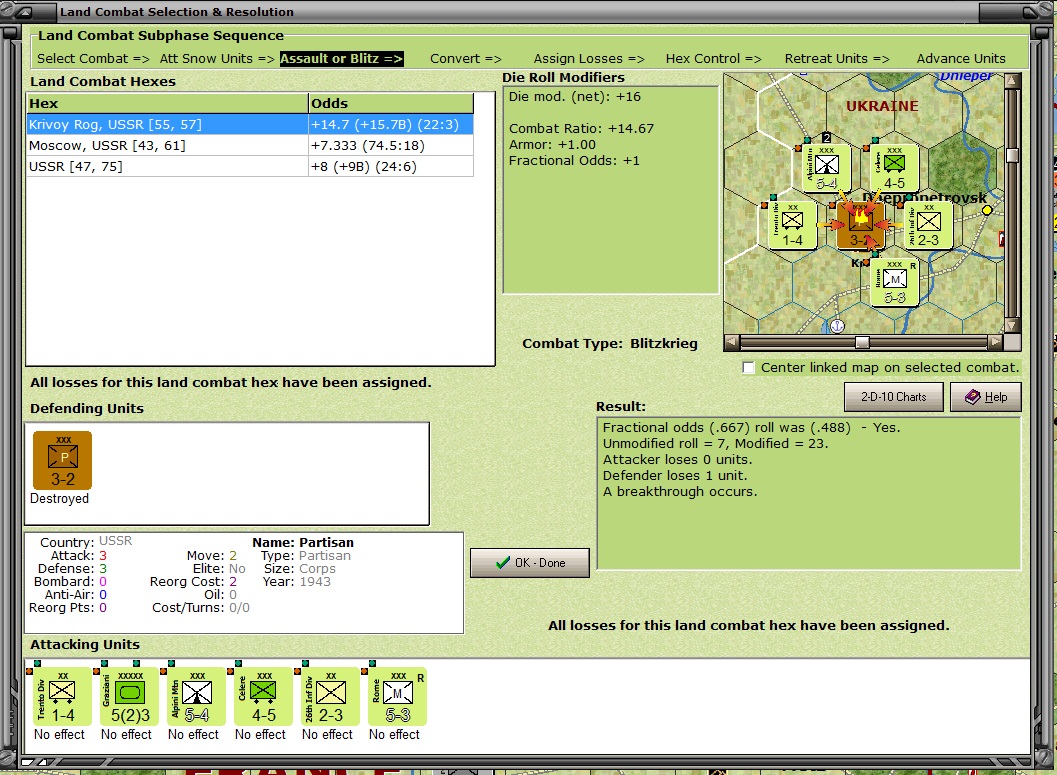Click the odds +7.333 (74.5:18) cell

click(391, 146)
